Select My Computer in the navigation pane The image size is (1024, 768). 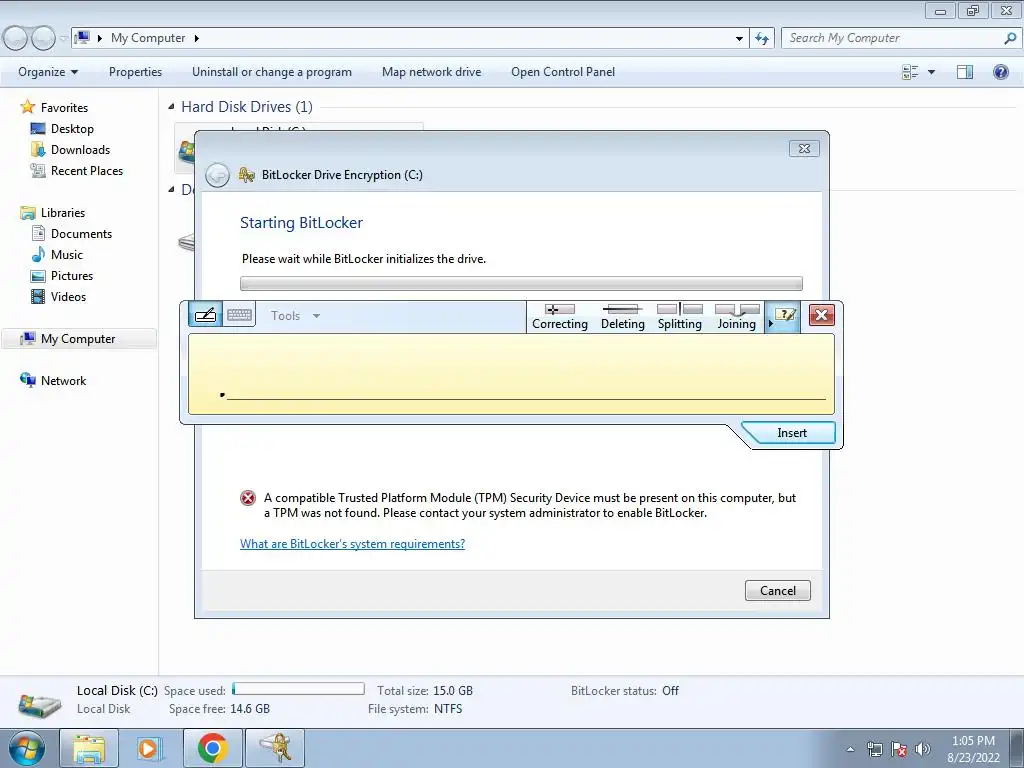tap(79, 339)
